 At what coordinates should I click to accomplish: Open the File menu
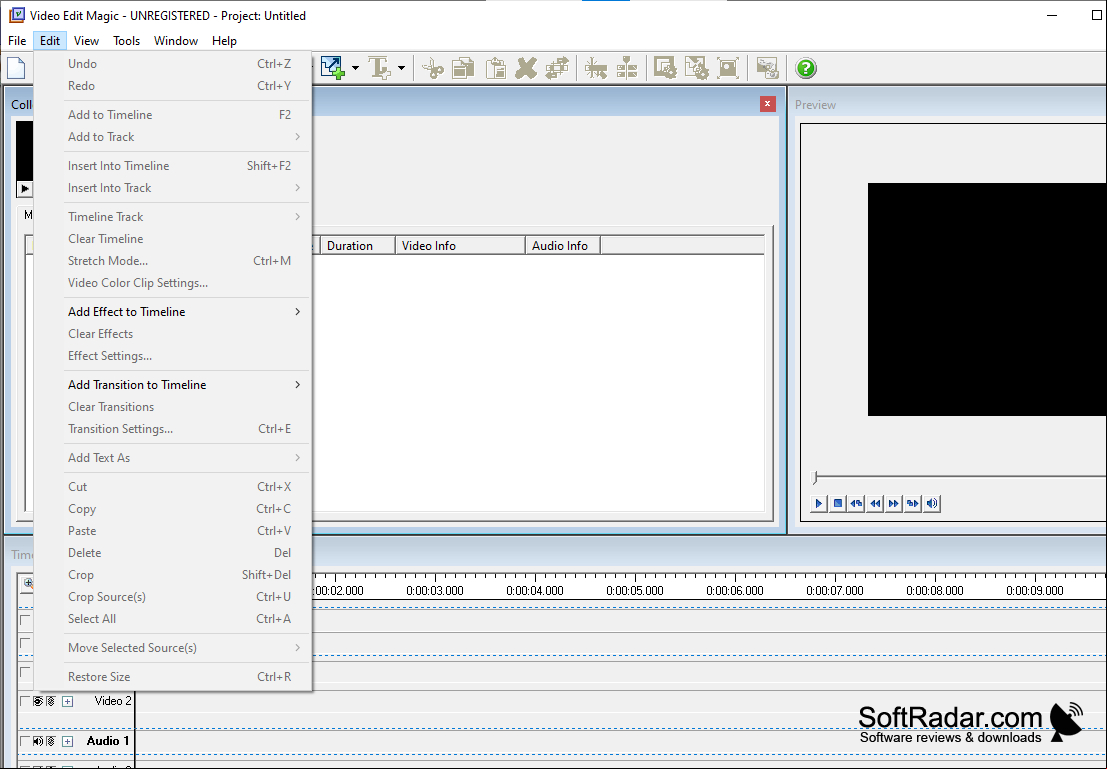(17, 41)
